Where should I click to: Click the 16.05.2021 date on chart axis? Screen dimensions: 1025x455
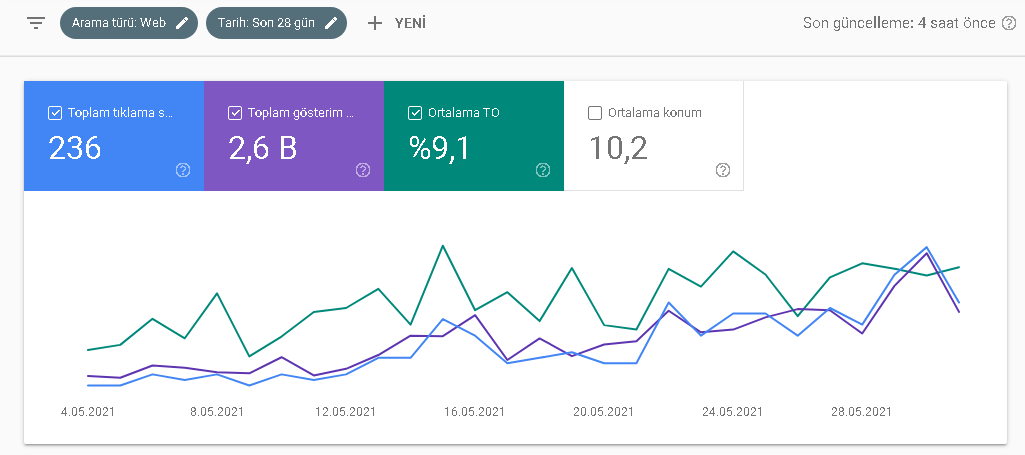[475, 412]
